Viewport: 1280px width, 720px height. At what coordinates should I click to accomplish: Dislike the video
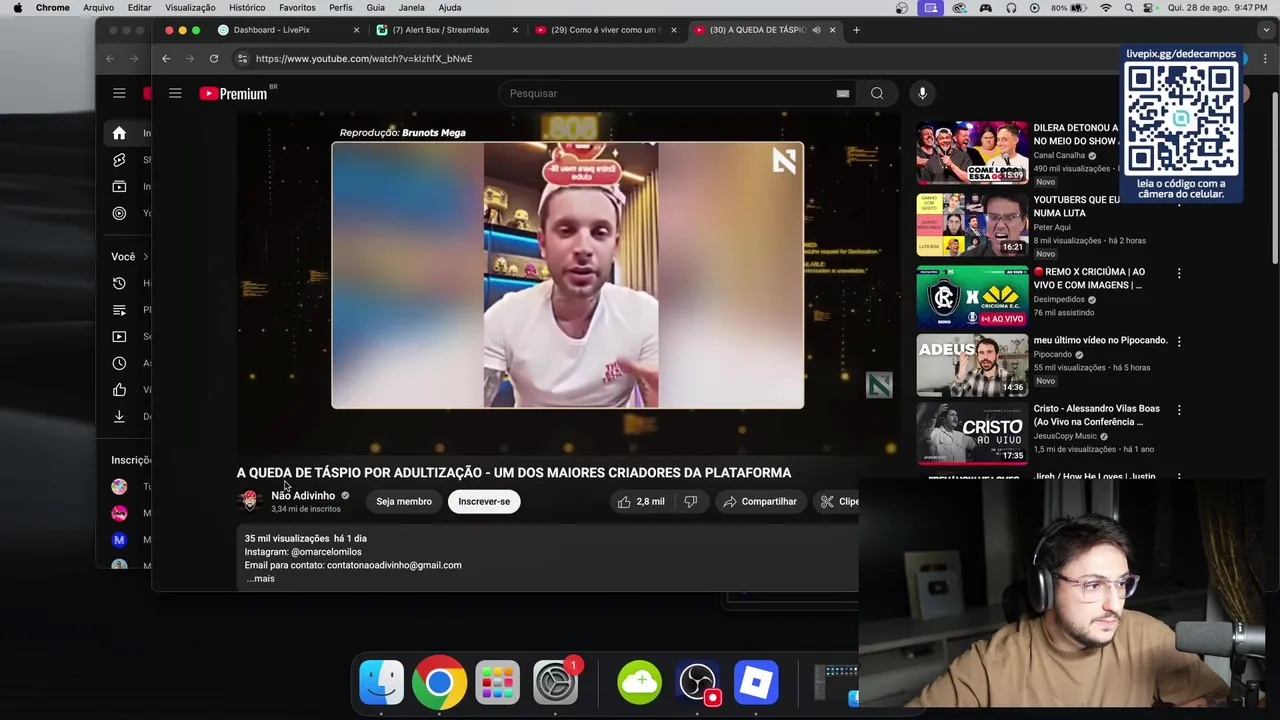click(690, 501)
